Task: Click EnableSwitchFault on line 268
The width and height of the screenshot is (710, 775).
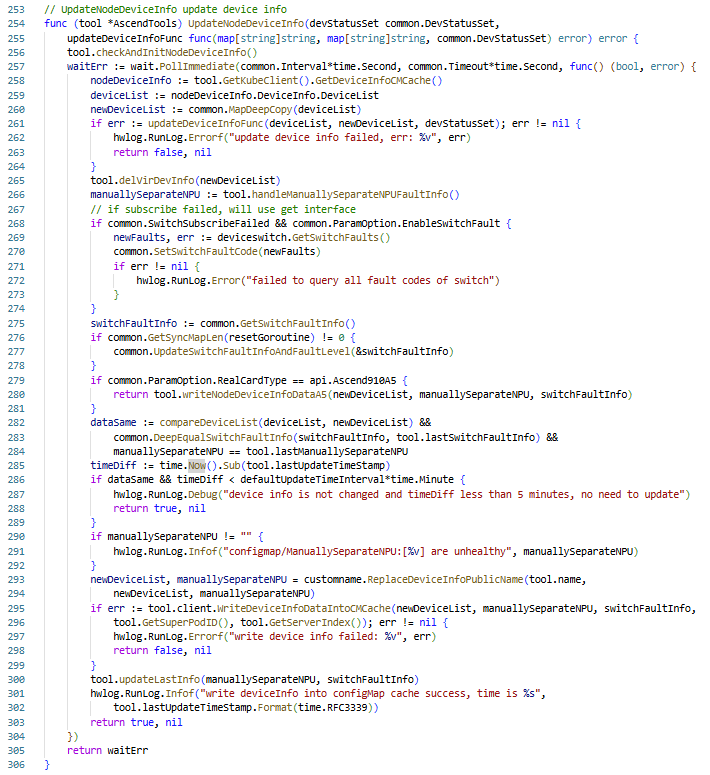Action: 451,223
